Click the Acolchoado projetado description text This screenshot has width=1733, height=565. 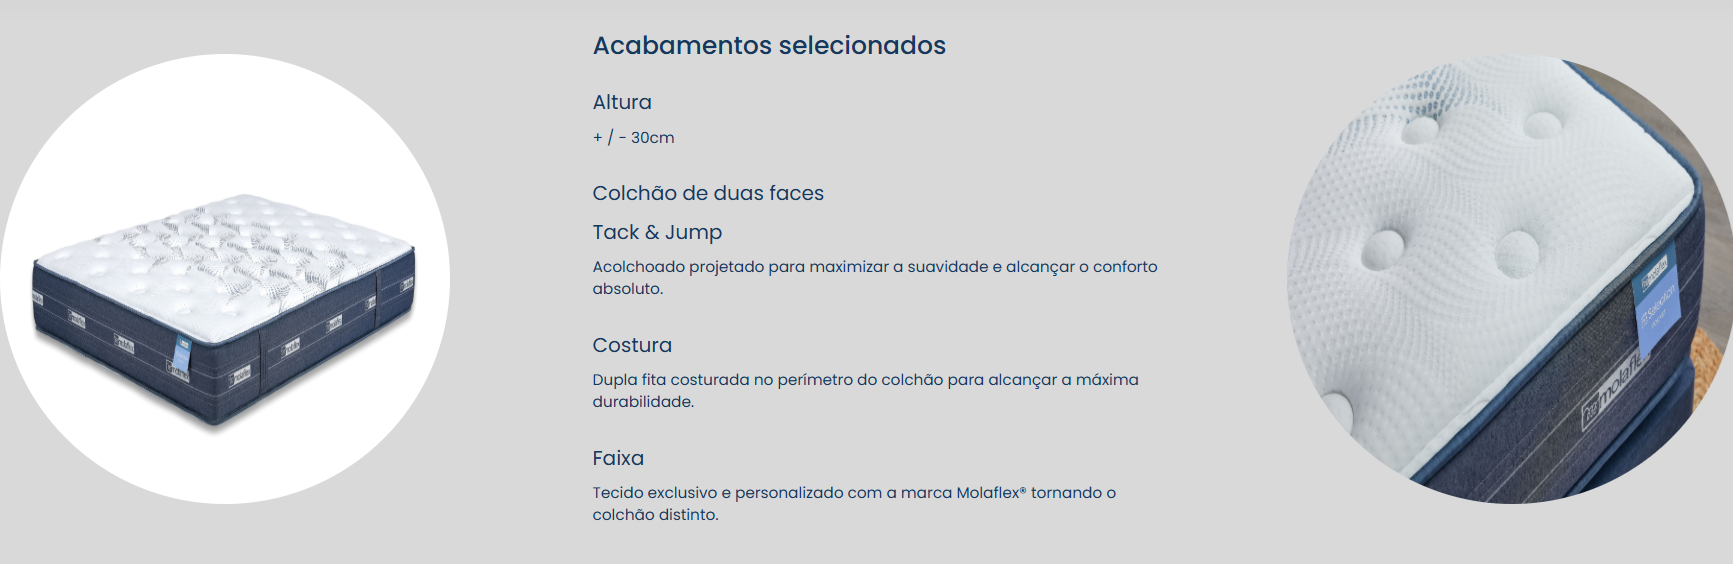pos(875,277)
